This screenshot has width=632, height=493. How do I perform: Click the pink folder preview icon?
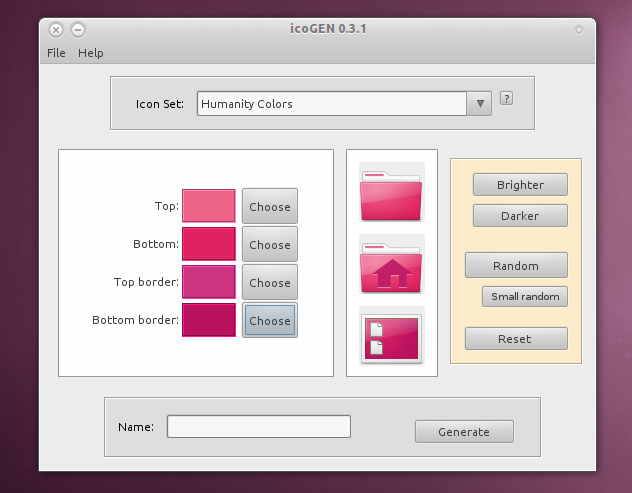pos(391,192)
